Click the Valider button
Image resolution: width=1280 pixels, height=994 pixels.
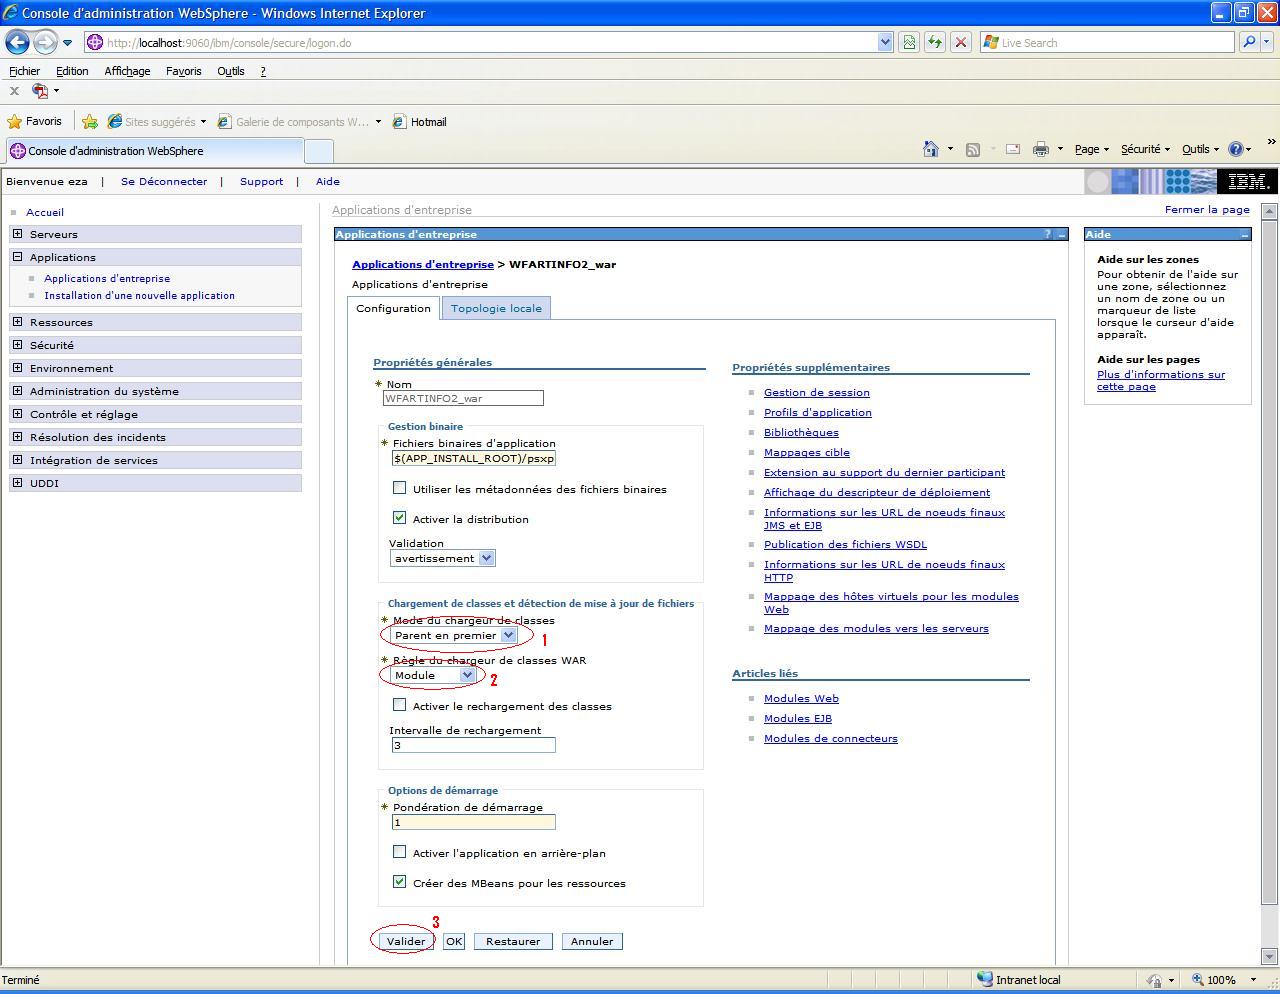coord(406,941)
